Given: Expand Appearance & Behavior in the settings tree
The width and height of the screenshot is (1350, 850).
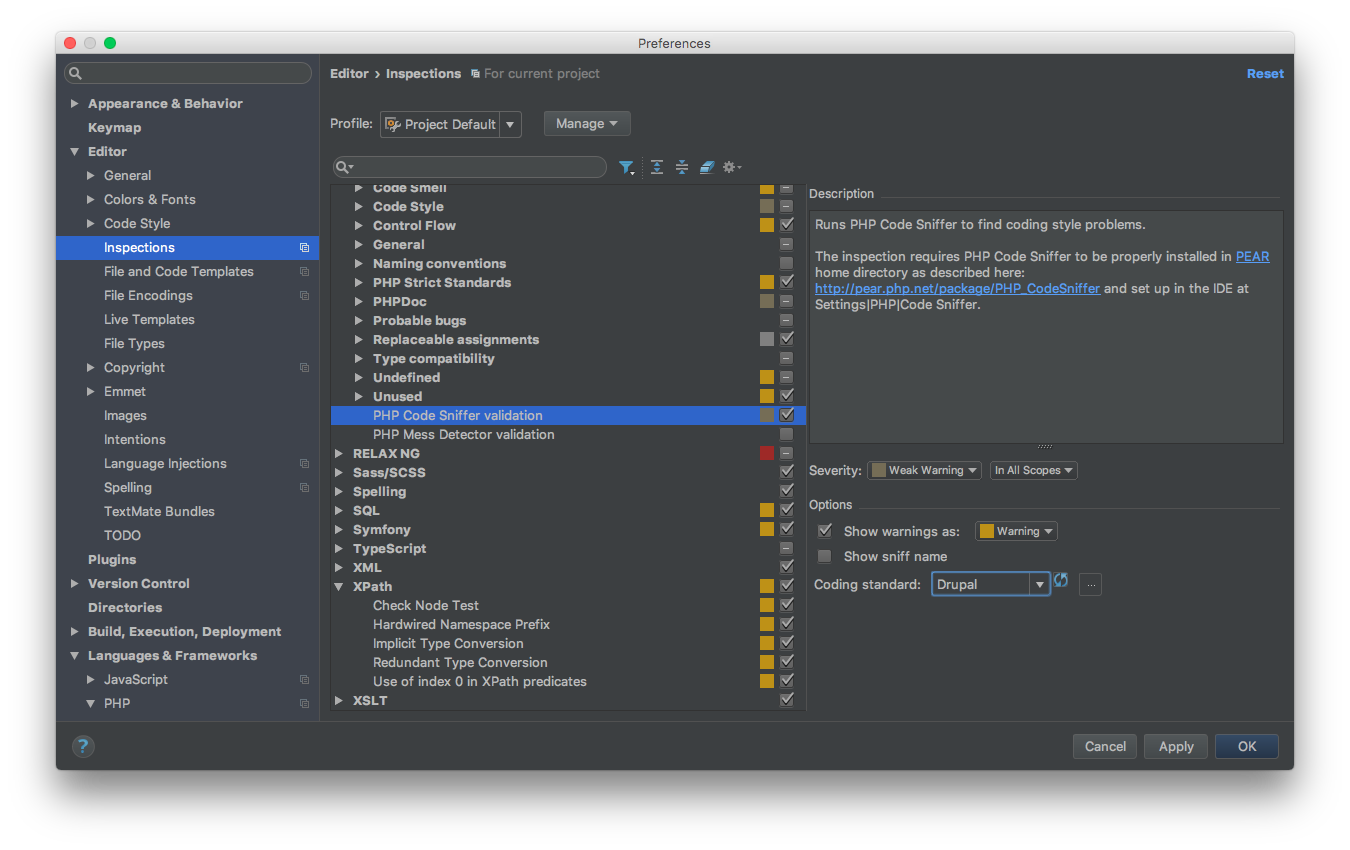Looking at the screenshot, I should pyautogui.click(x=74, y=104).
